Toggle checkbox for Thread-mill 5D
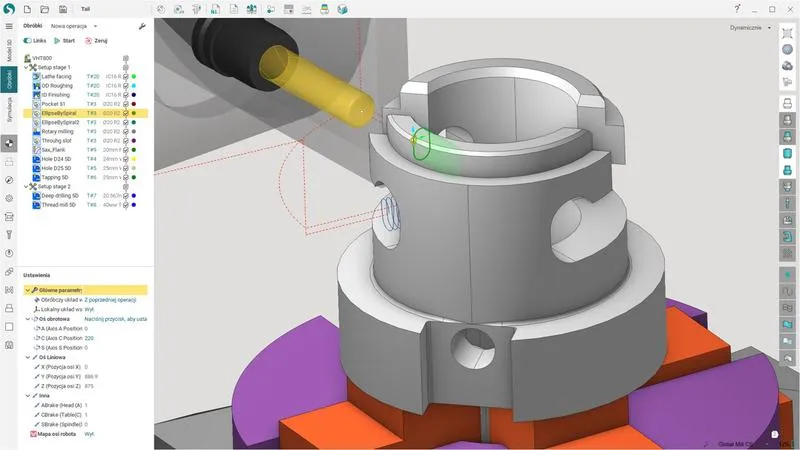 click(126, 205)
